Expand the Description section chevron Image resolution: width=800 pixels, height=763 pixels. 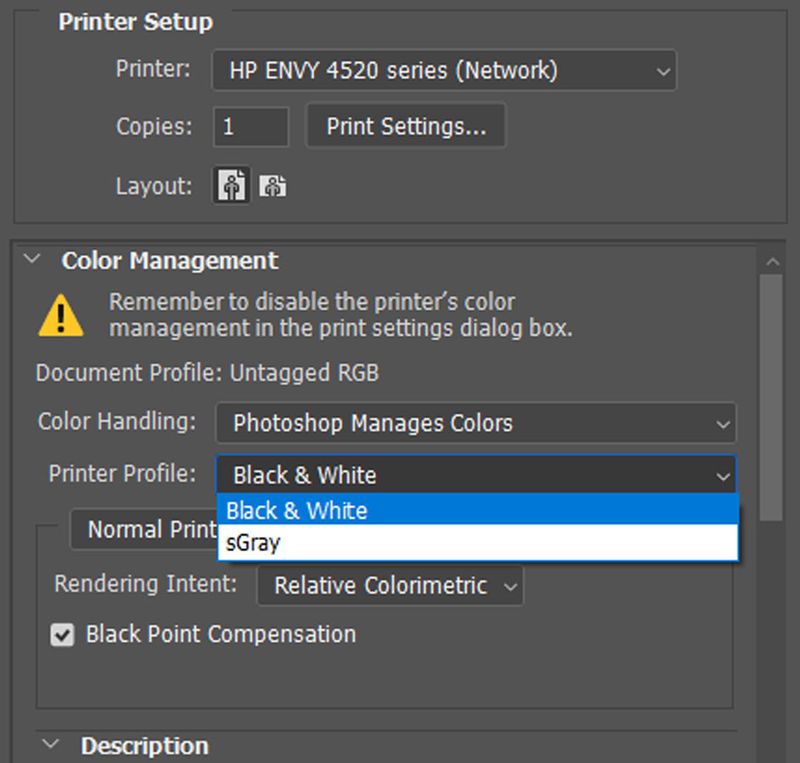point(52,745)
